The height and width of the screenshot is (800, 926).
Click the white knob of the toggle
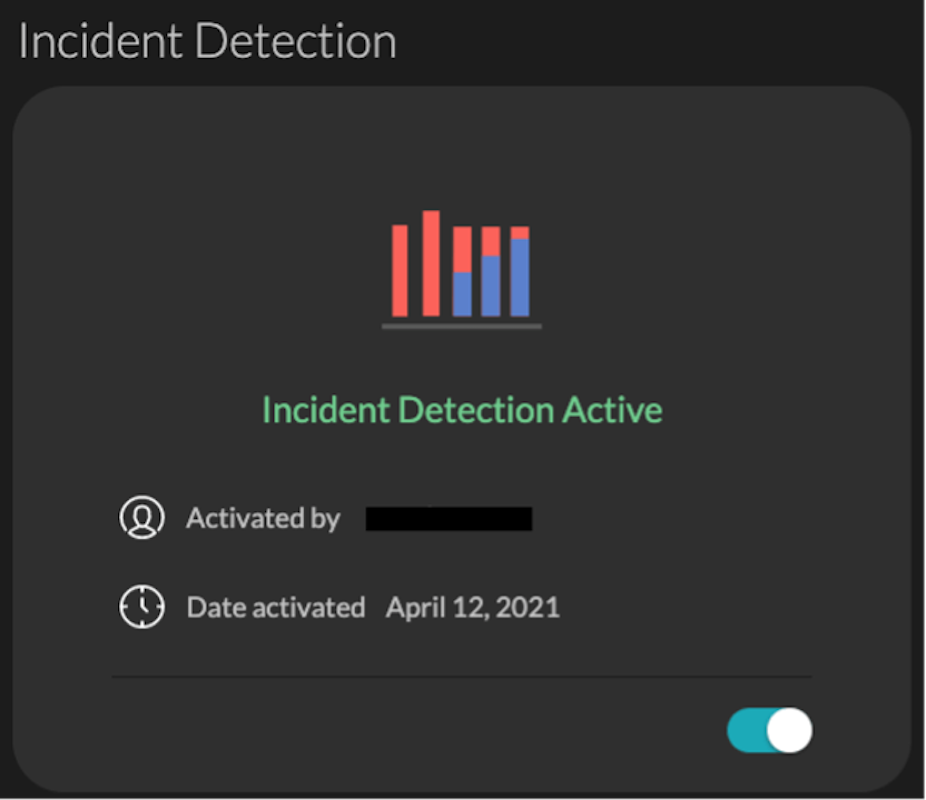[789, 730]
